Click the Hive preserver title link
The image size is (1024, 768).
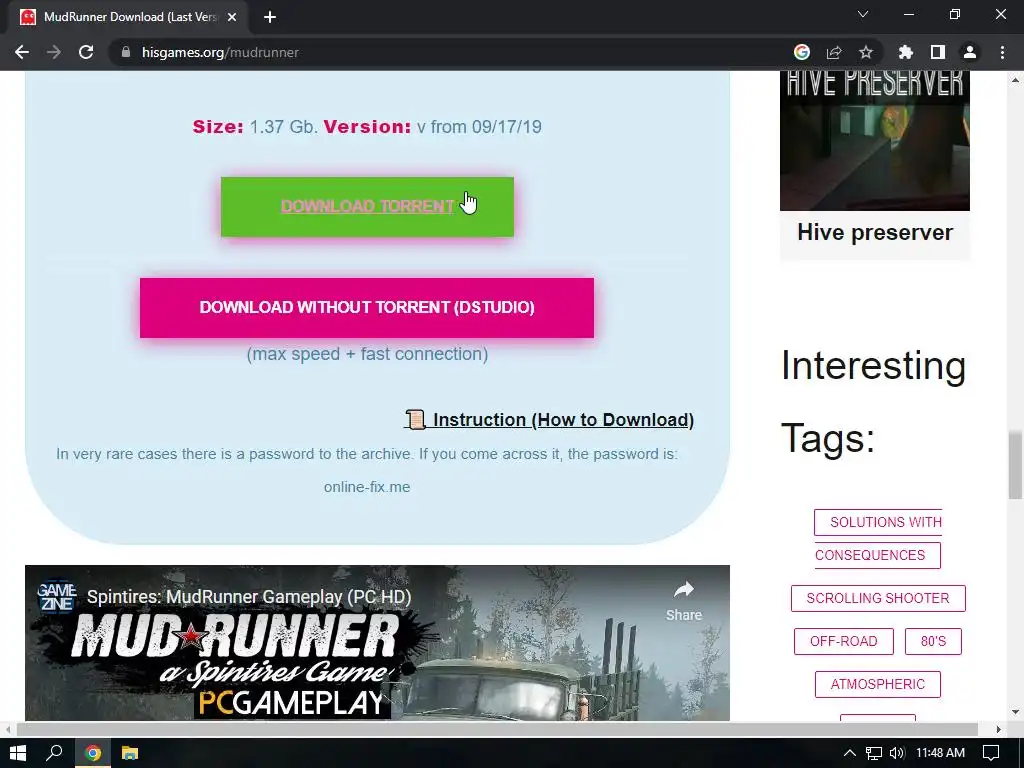pyautogui.click(x=874, y=232)
